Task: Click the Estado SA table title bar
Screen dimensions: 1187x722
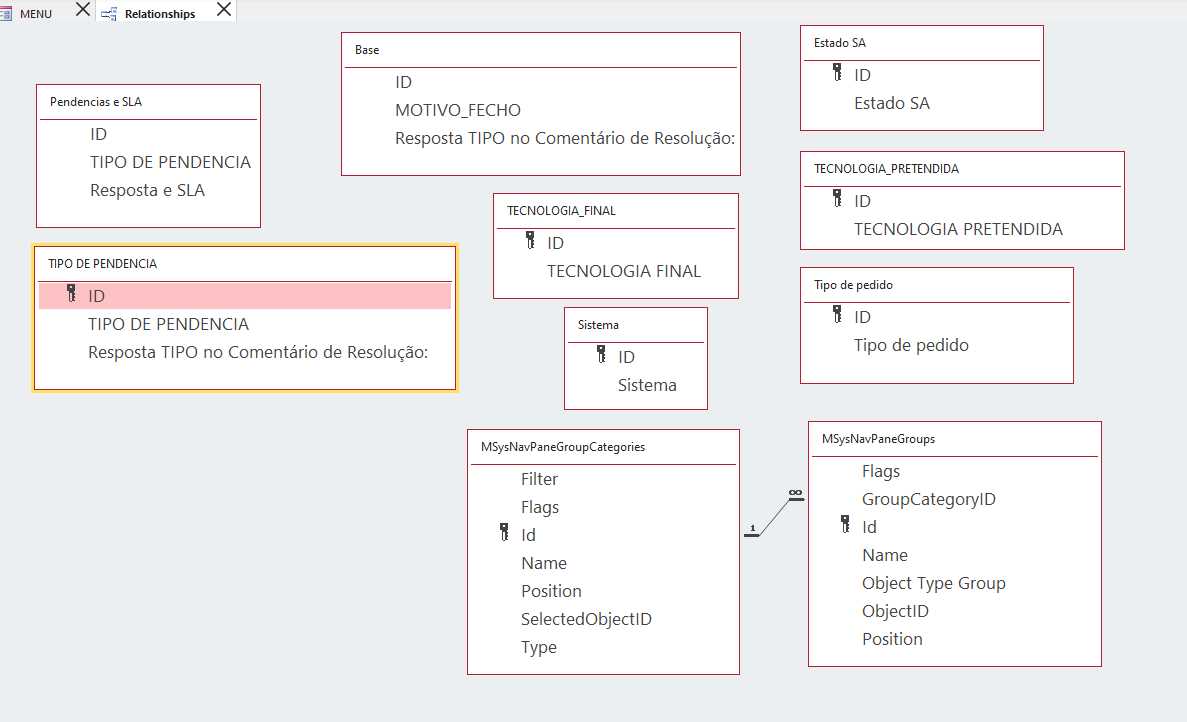Action: [x=921, y=43]
